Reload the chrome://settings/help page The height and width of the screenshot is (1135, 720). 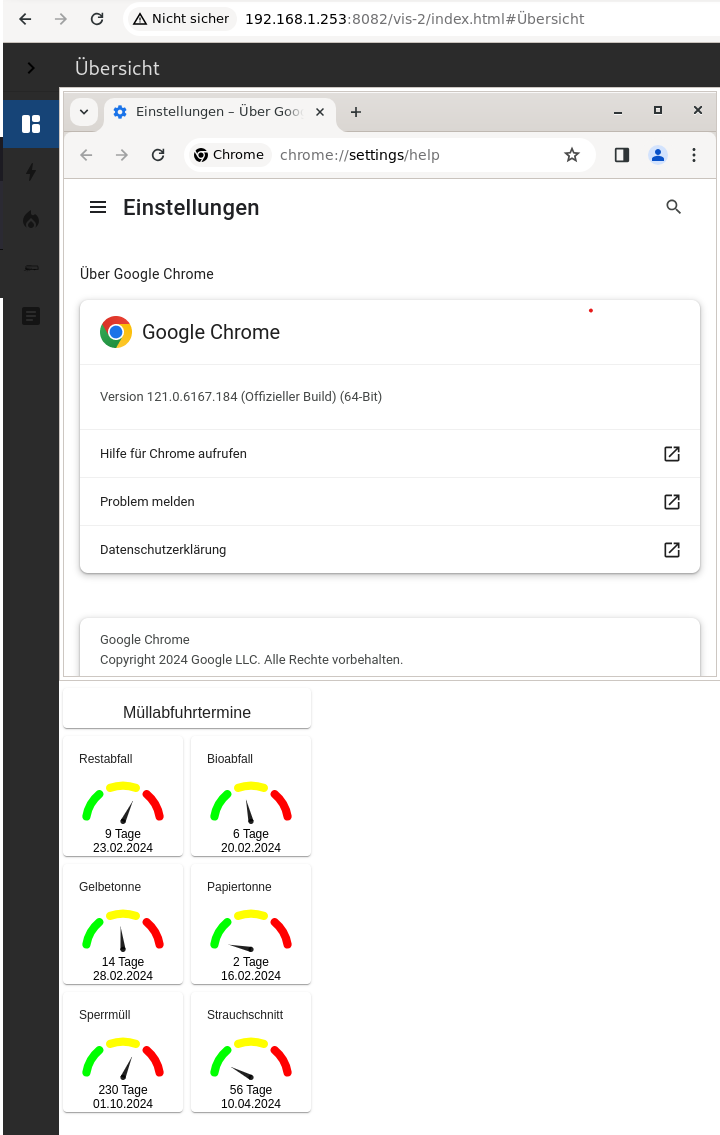pos(158,155)
